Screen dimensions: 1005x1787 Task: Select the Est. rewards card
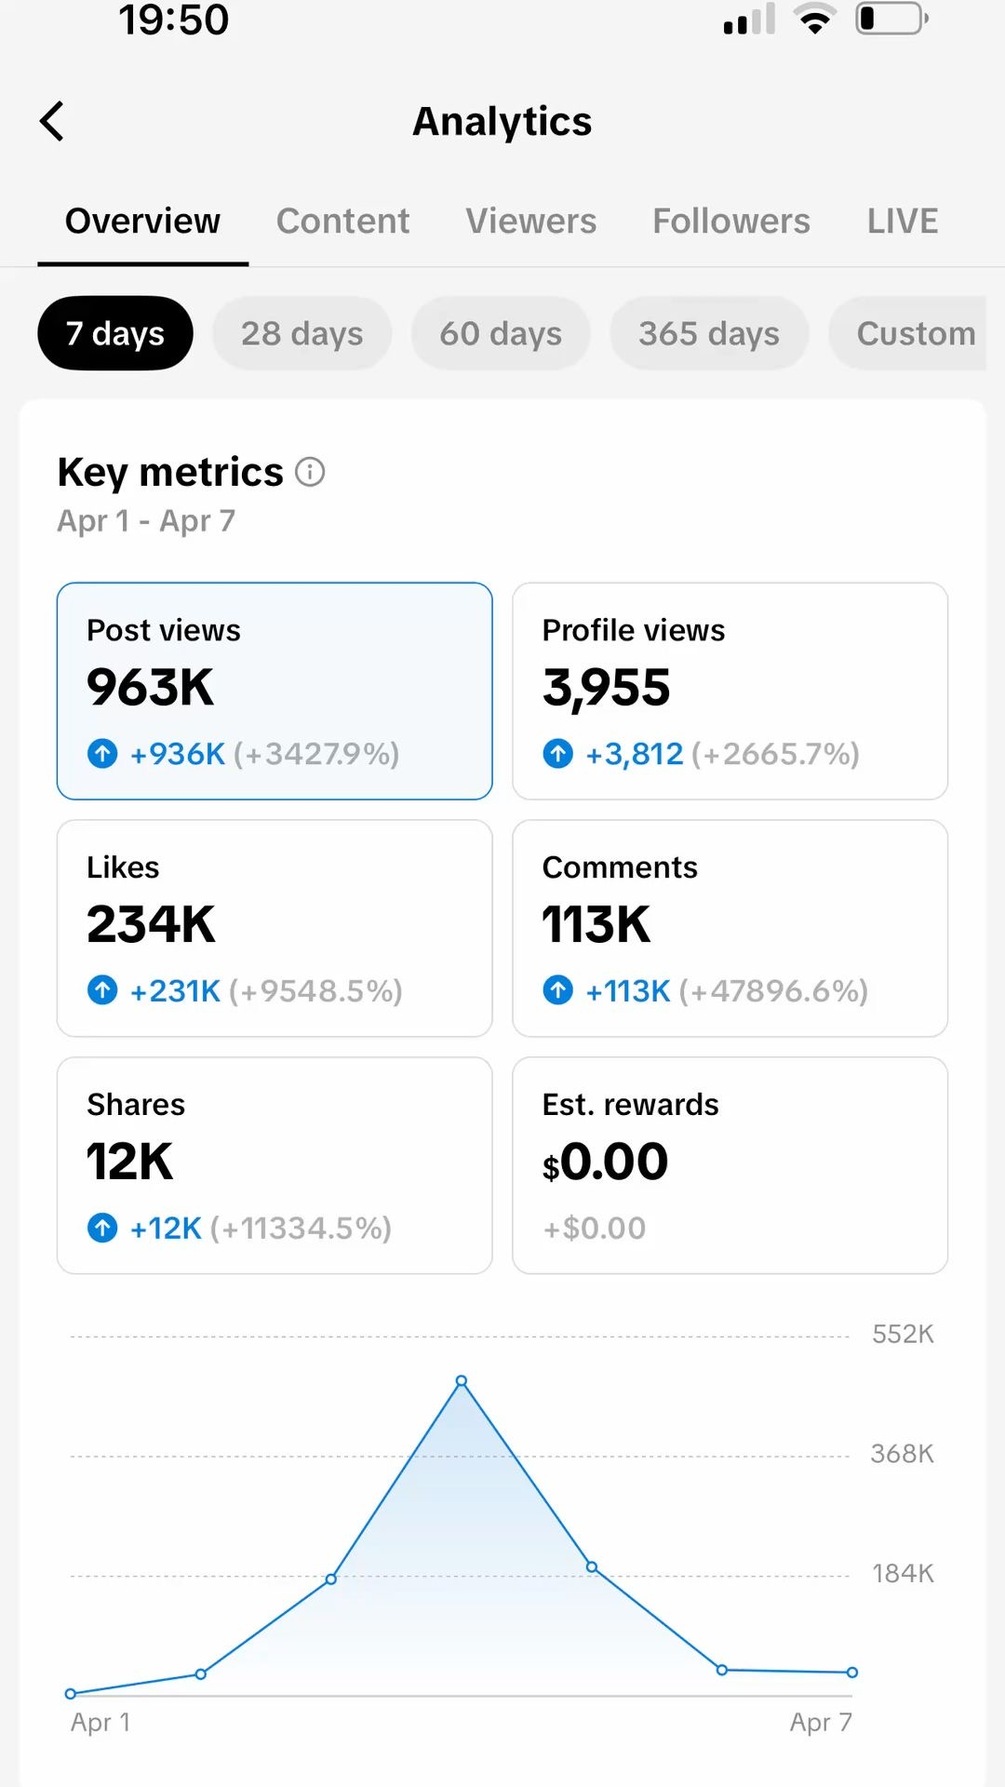[x=729, y=1165]
